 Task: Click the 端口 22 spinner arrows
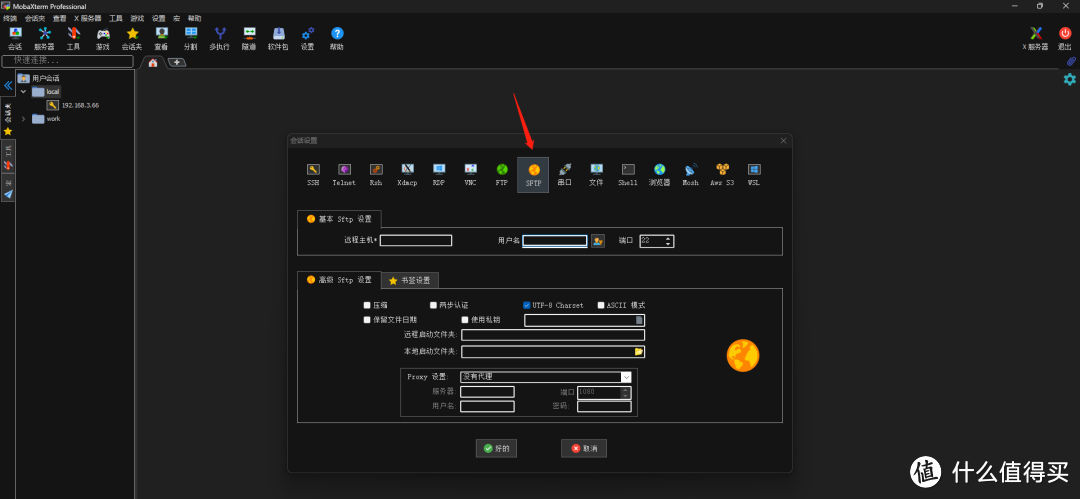coord(668,241)
